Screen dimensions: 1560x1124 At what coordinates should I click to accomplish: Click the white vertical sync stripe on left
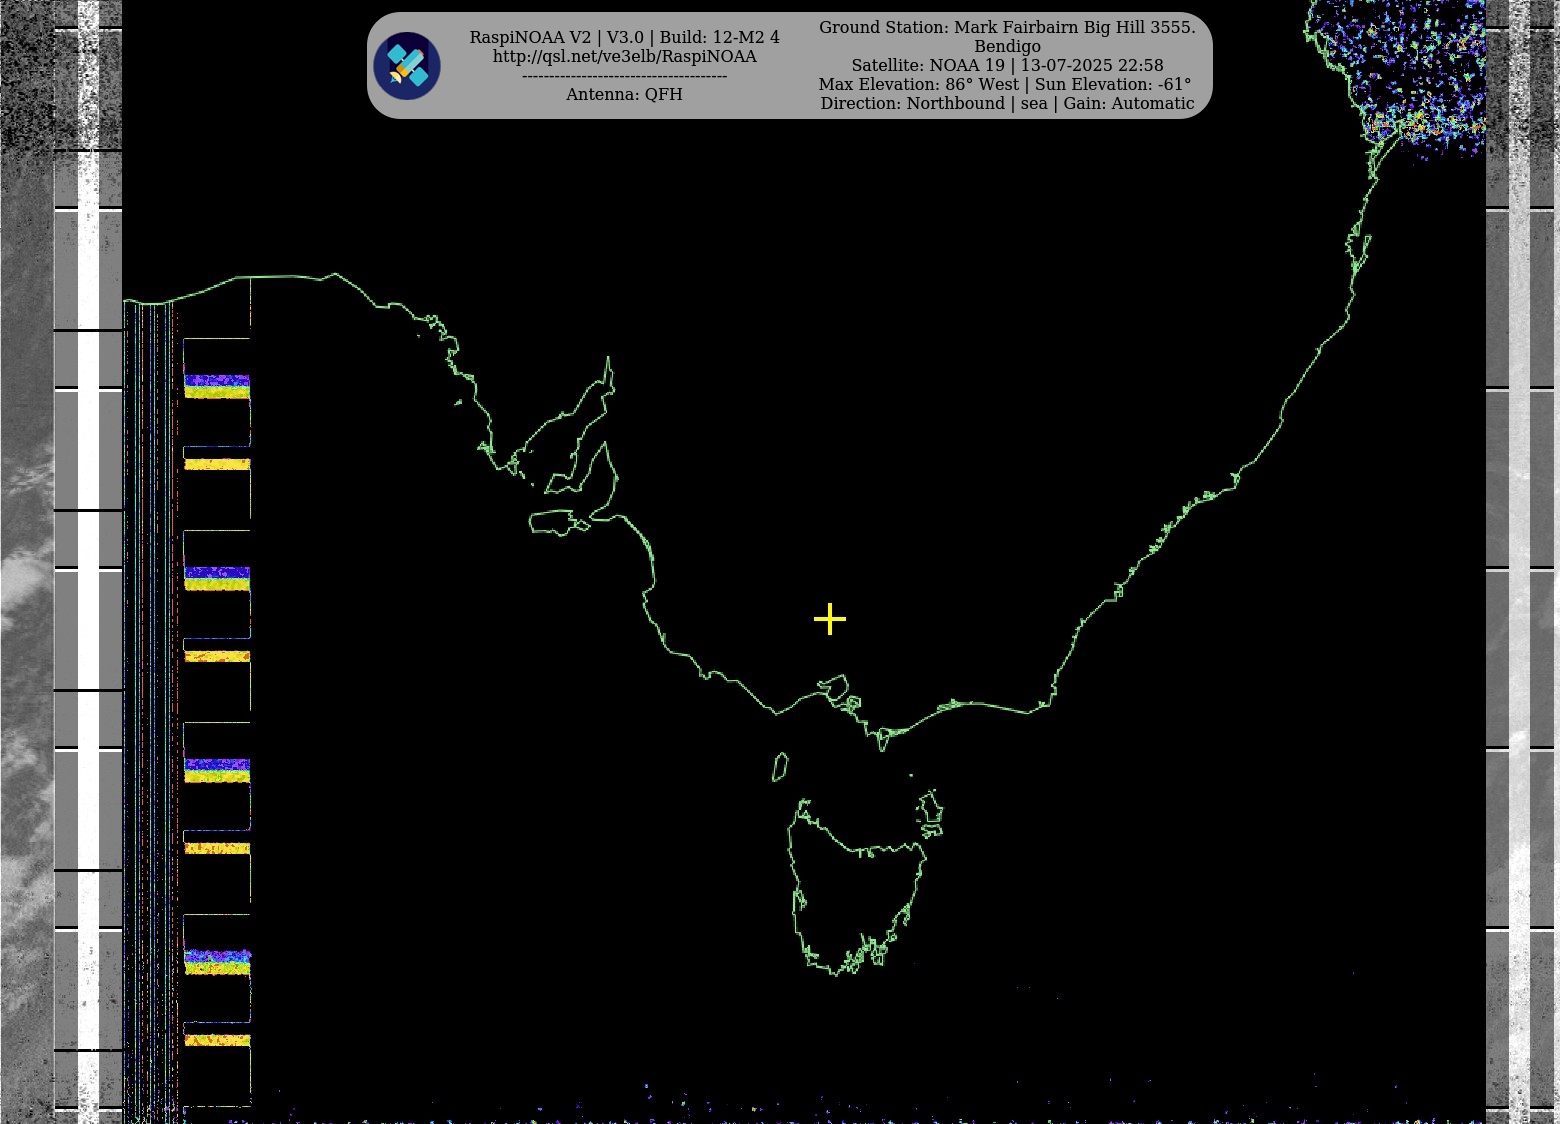(x=89, y=560)
